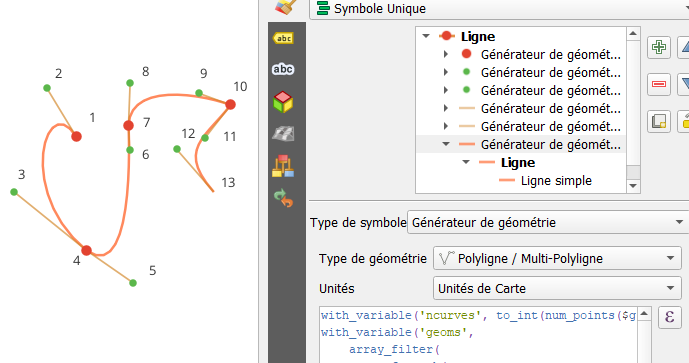This screenshot has width=689, height=363.
Task: Select the nested Ligne sub-symbol row
Action: tap(518, 162)
